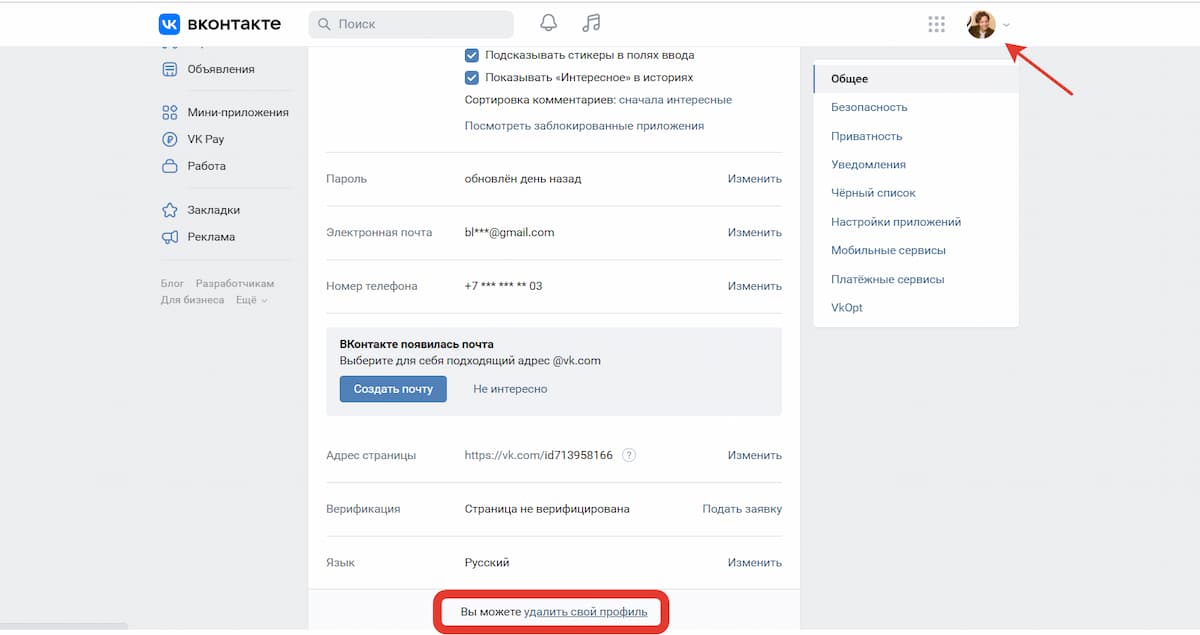1200x635 pixels.
Task: Open the Чёрный список settings section
Action: pos(873,193)
